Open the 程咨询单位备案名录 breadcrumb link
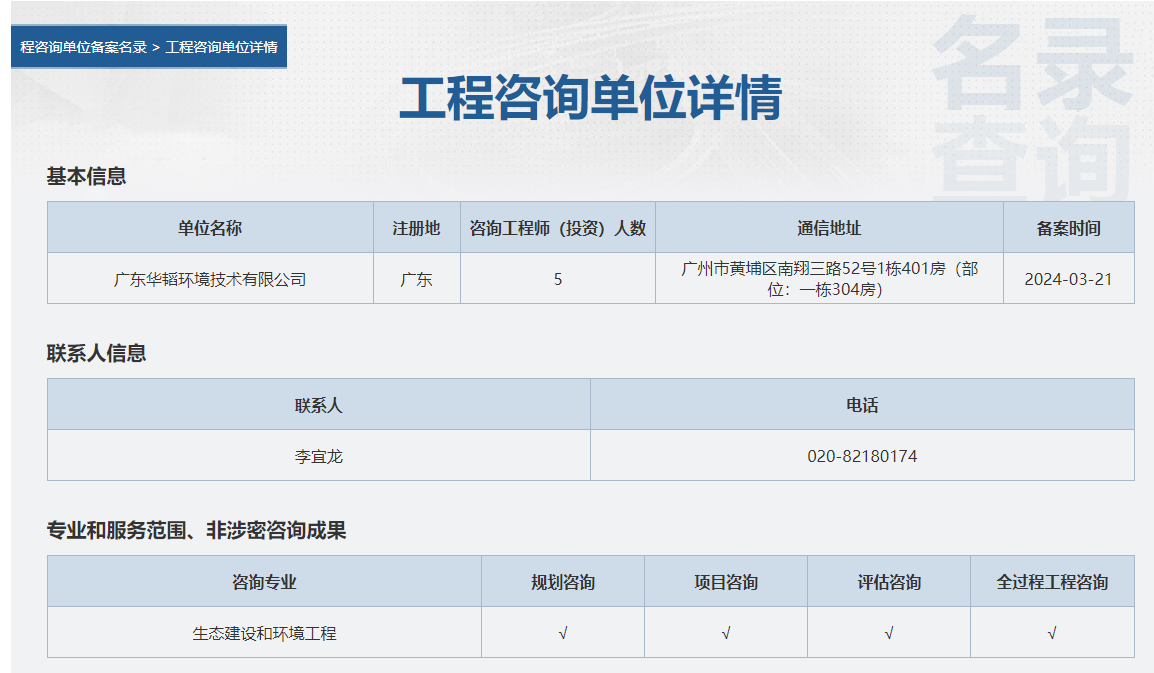Viewport: 1154px width, 673px height. pyautogui.click(x=83, y=47)
